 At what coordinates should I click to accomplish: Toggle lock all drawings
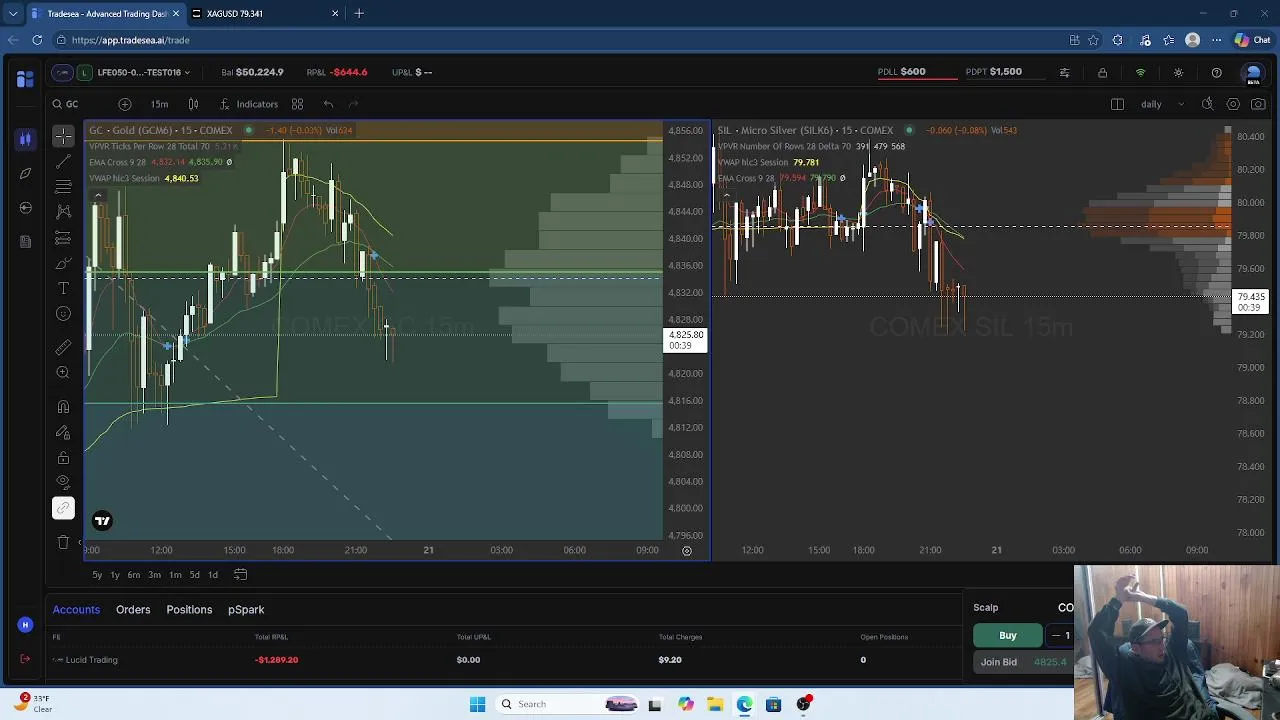(x=63, y=458)
